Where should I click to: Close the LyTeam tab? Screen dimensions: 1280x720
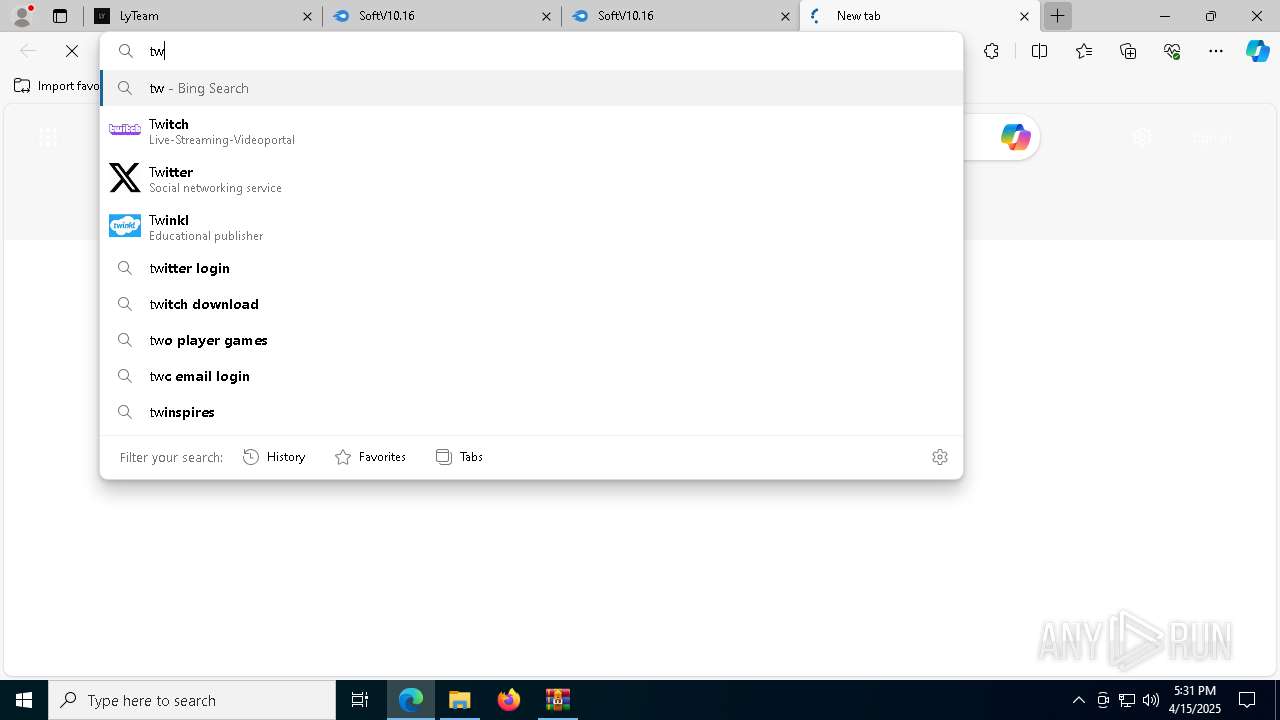(307, 16)
